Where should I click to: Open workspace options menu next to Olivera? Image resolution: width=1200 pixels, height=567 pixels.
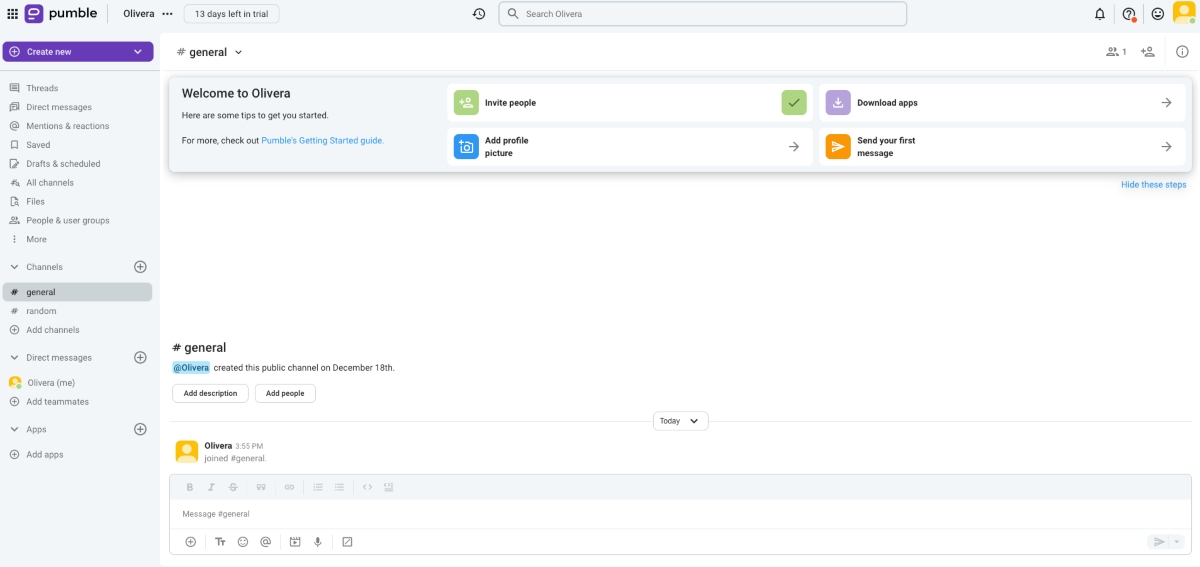click(167, 14)
